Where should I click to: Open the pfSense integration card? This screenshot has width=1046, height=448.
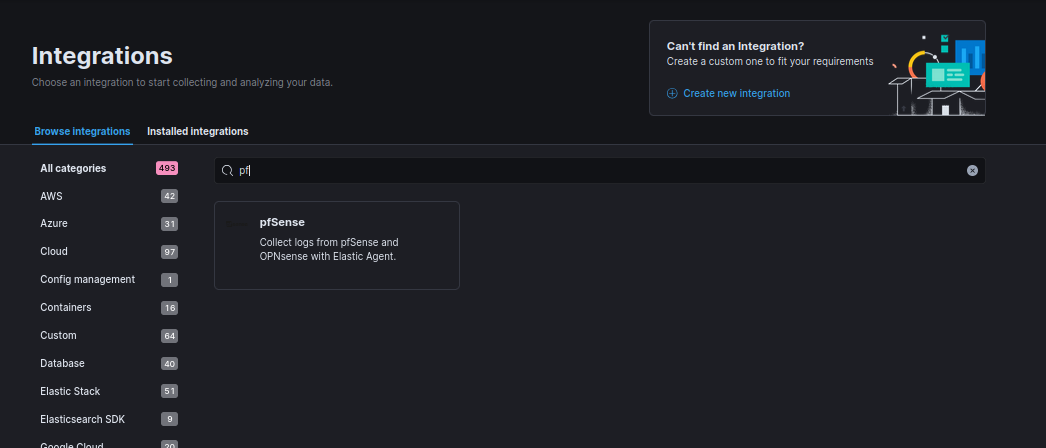click(x=337, y=246)
